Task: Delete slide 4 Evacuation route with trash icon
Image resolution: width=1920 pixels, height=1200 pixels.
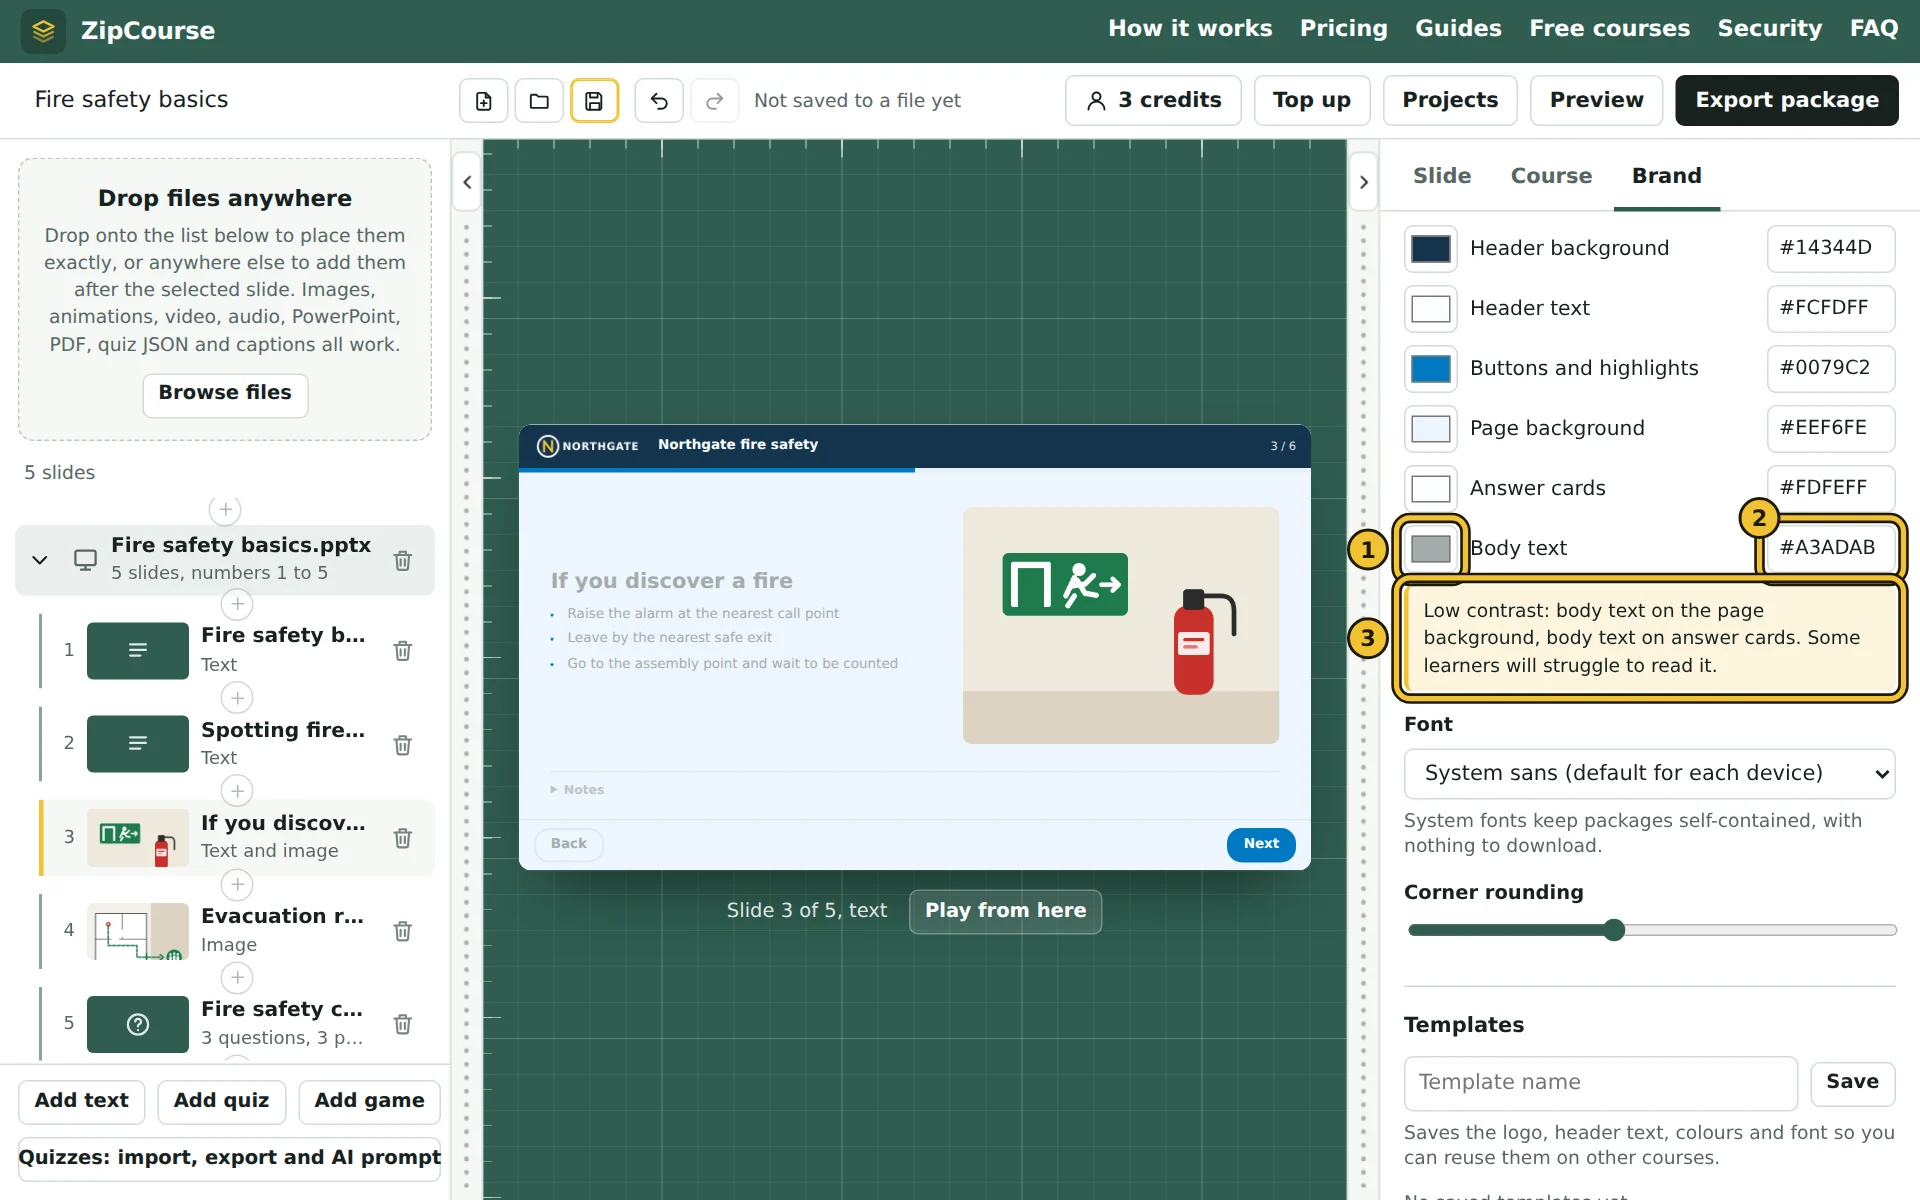Action: [403, 931]
